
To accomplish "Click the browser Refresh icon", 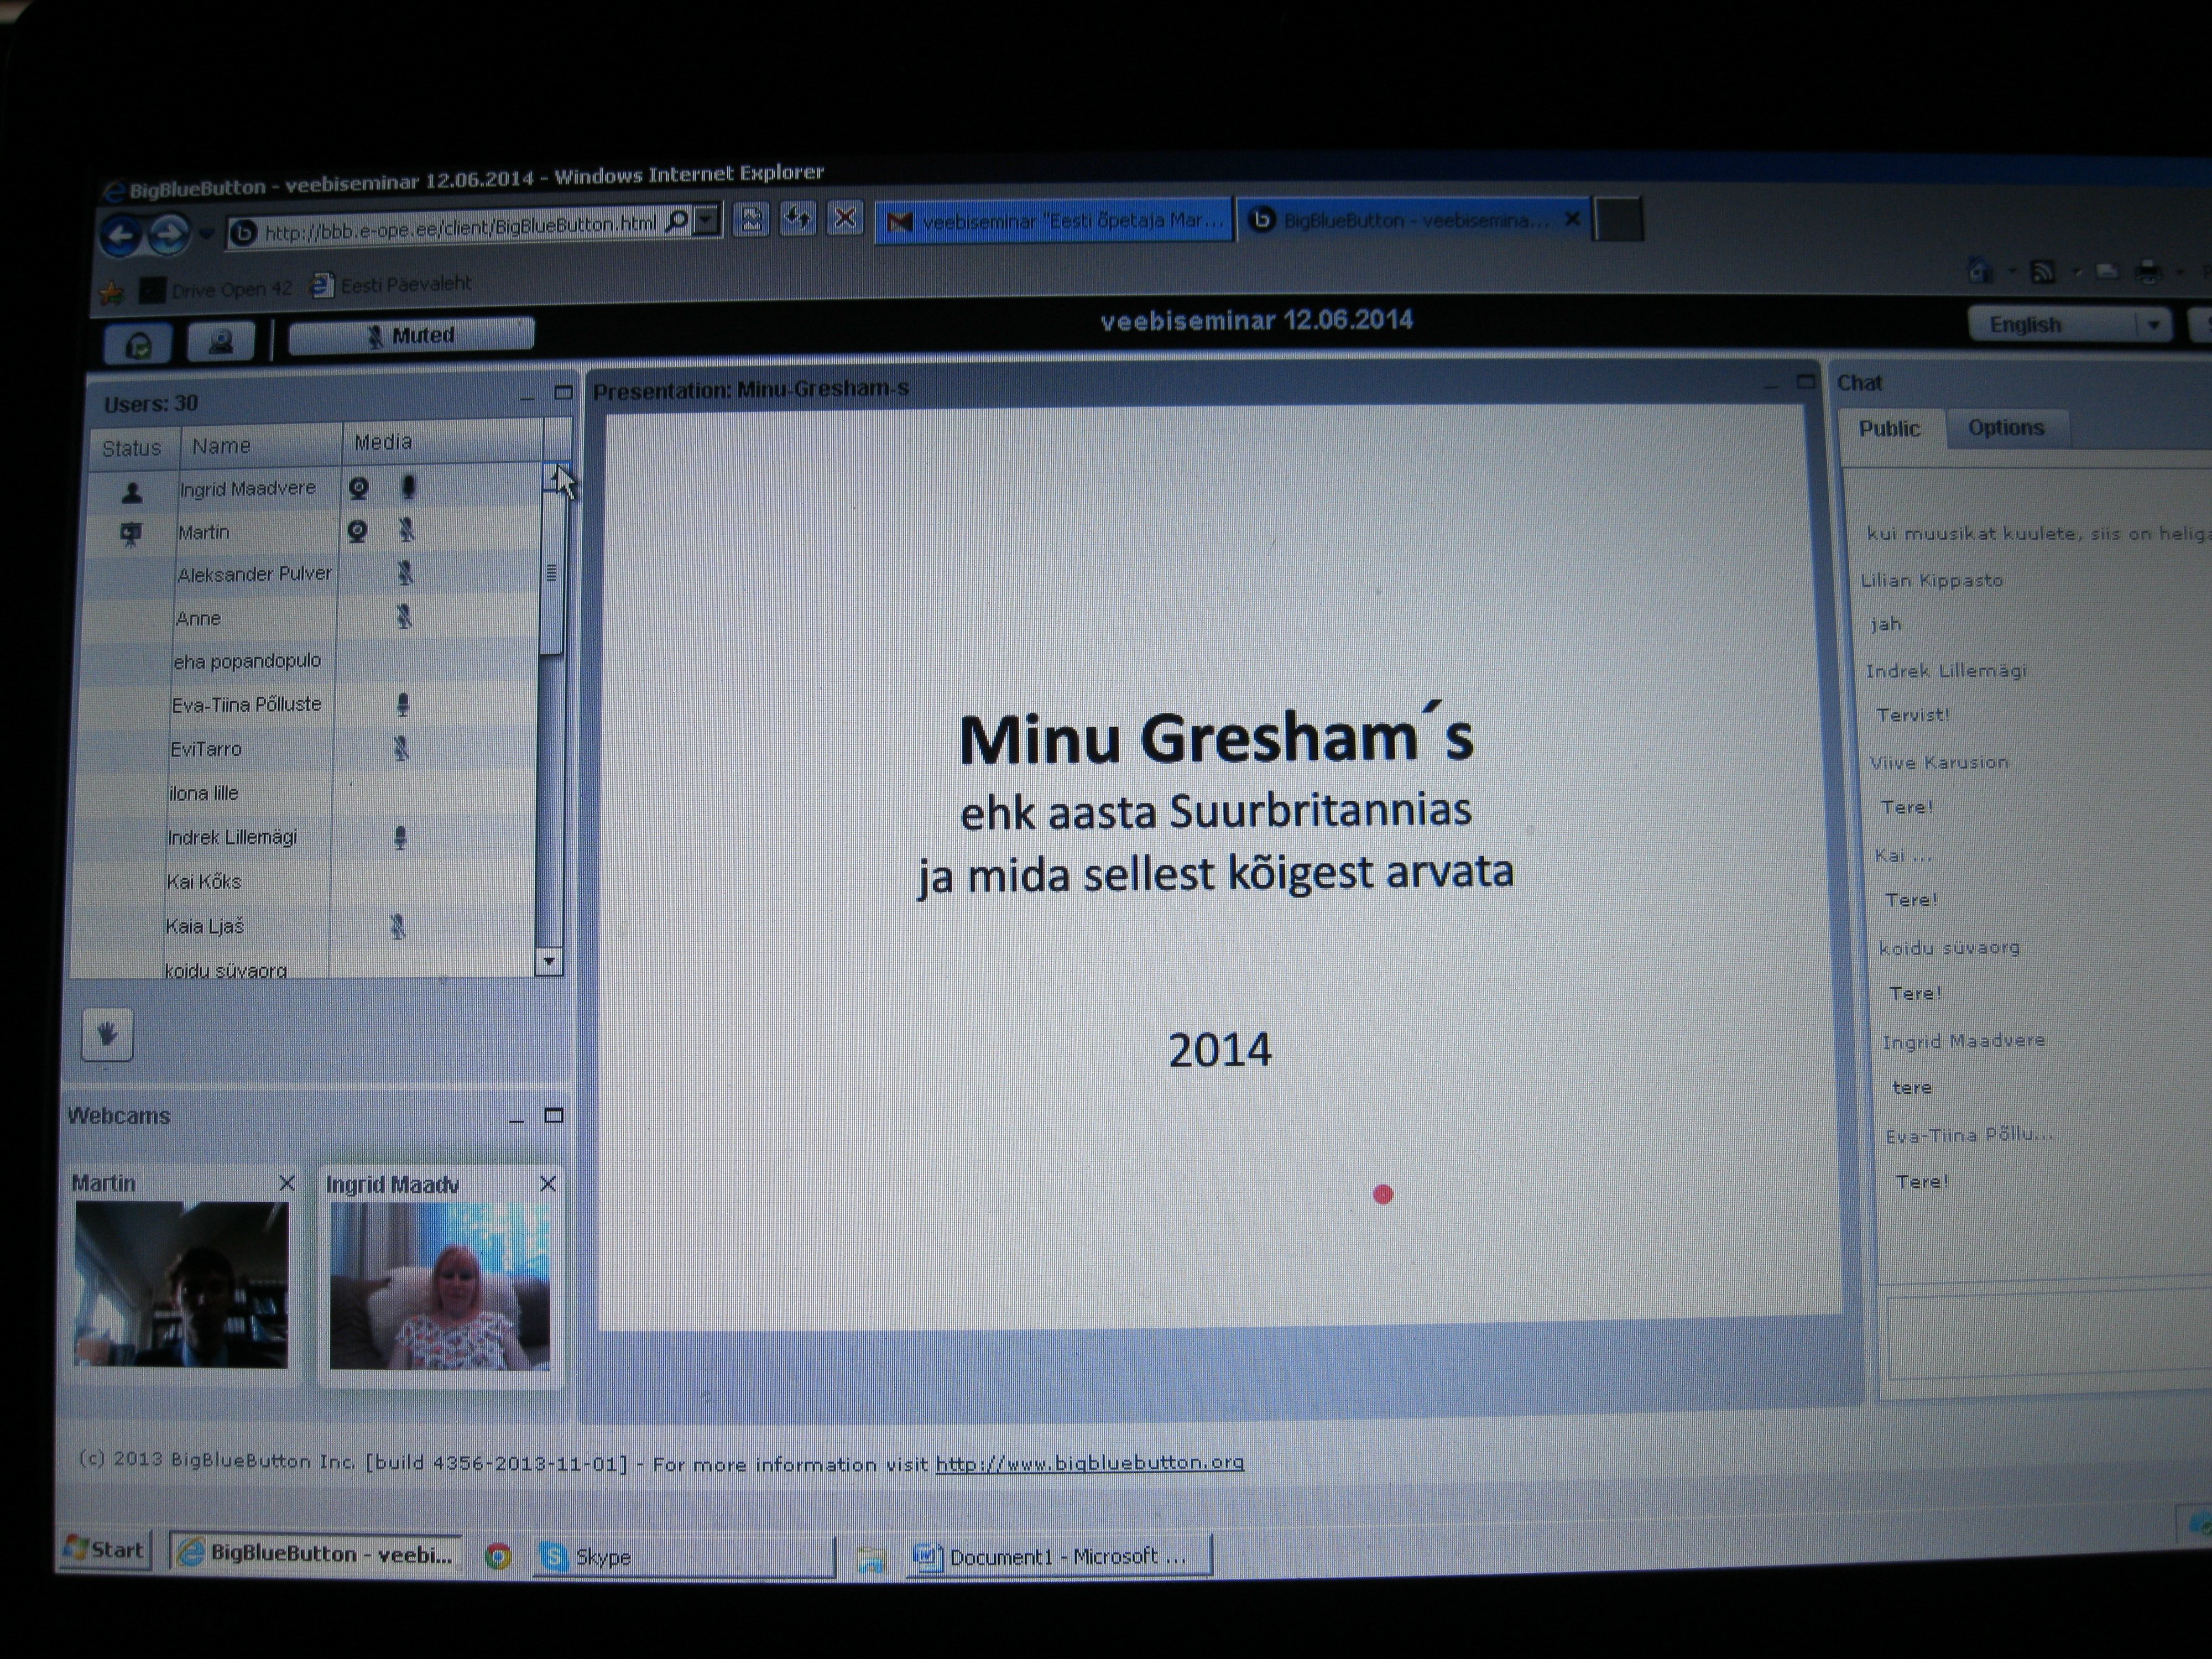I will click(x=797, y=219).
